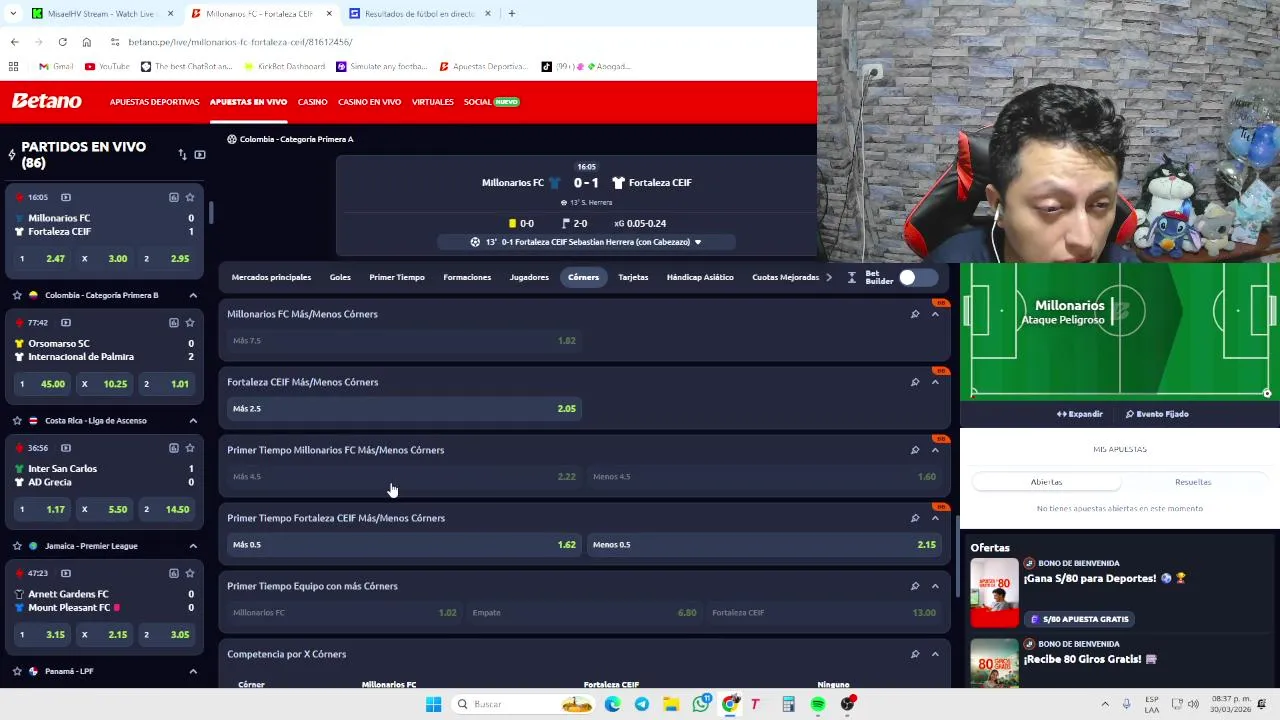Pin Primer Tiempo Equipo con más Córners market
Viewport: 1280px width, 720px height.
pyautogui.click(x=914, y=586)
